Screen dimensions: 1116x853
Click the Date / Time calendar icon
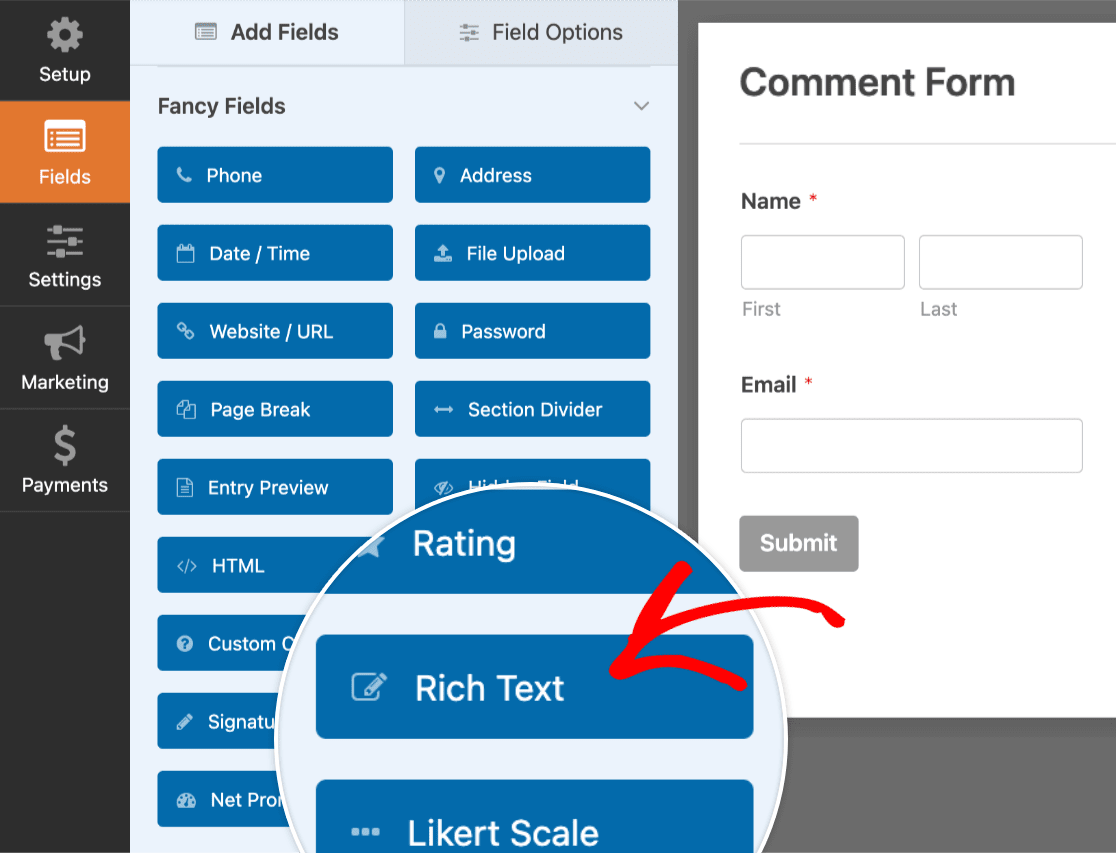click(185, 254)
